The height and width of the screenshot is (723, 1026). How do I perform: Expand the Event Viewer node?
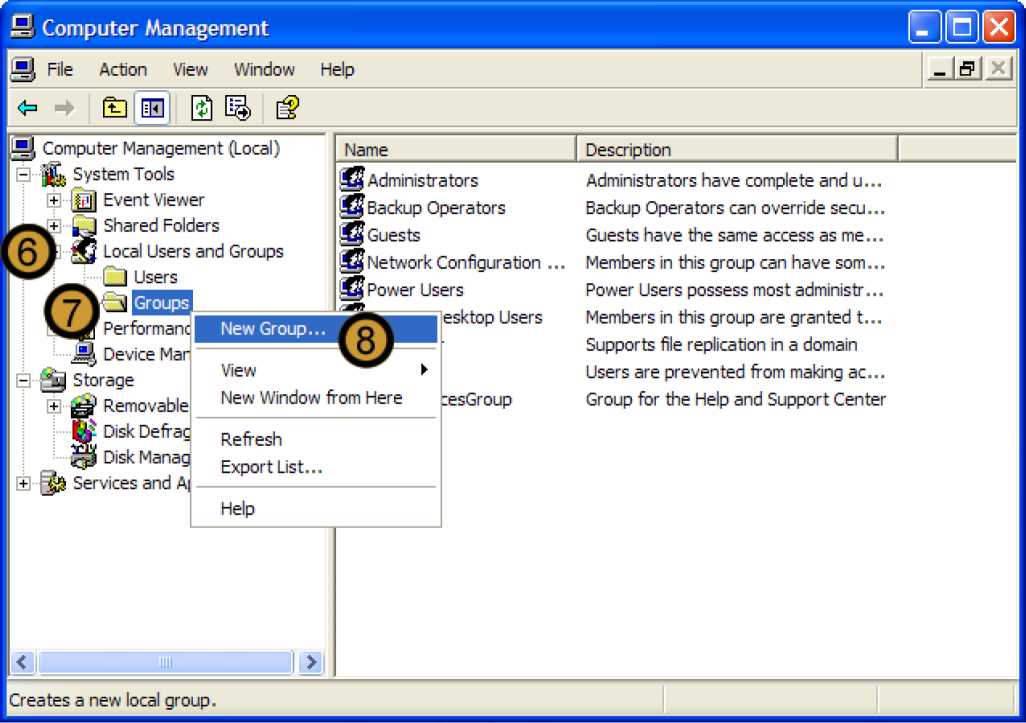54,200
